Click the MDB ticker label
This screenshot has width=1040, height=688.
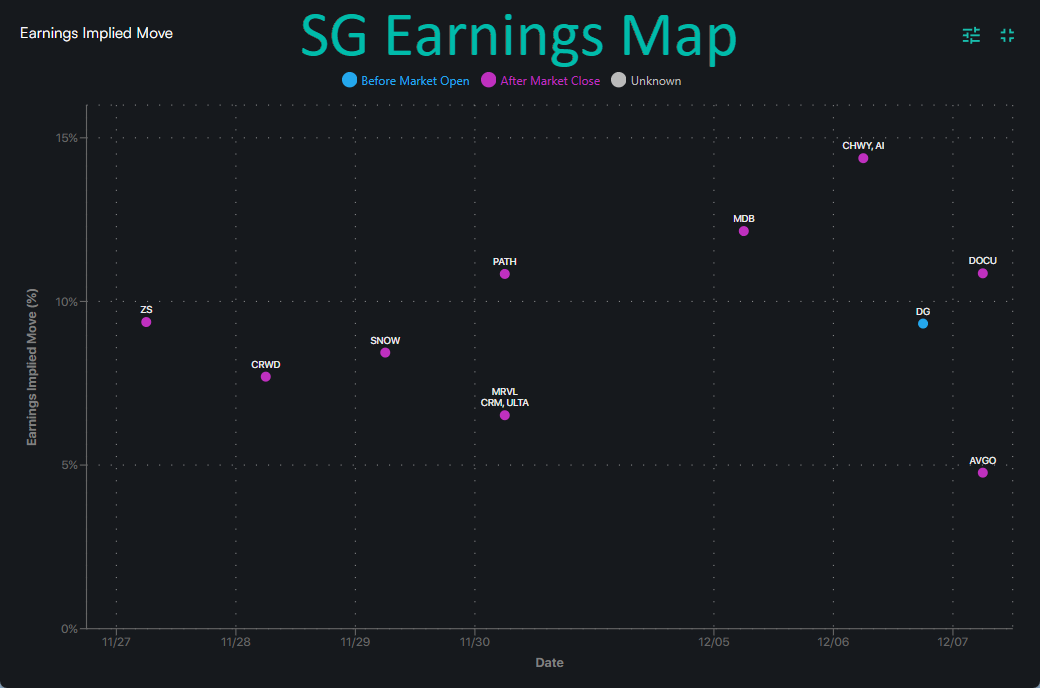point(744,219)
